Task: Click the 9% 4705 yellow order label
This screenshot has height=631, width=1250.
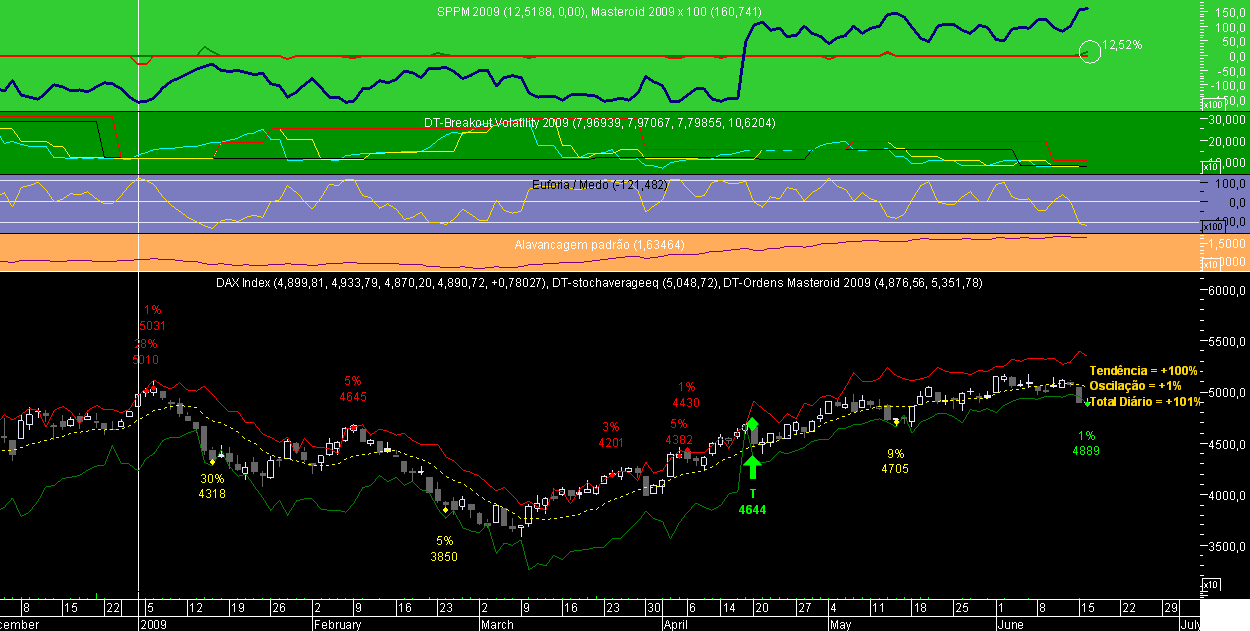Action: point(895,461)
